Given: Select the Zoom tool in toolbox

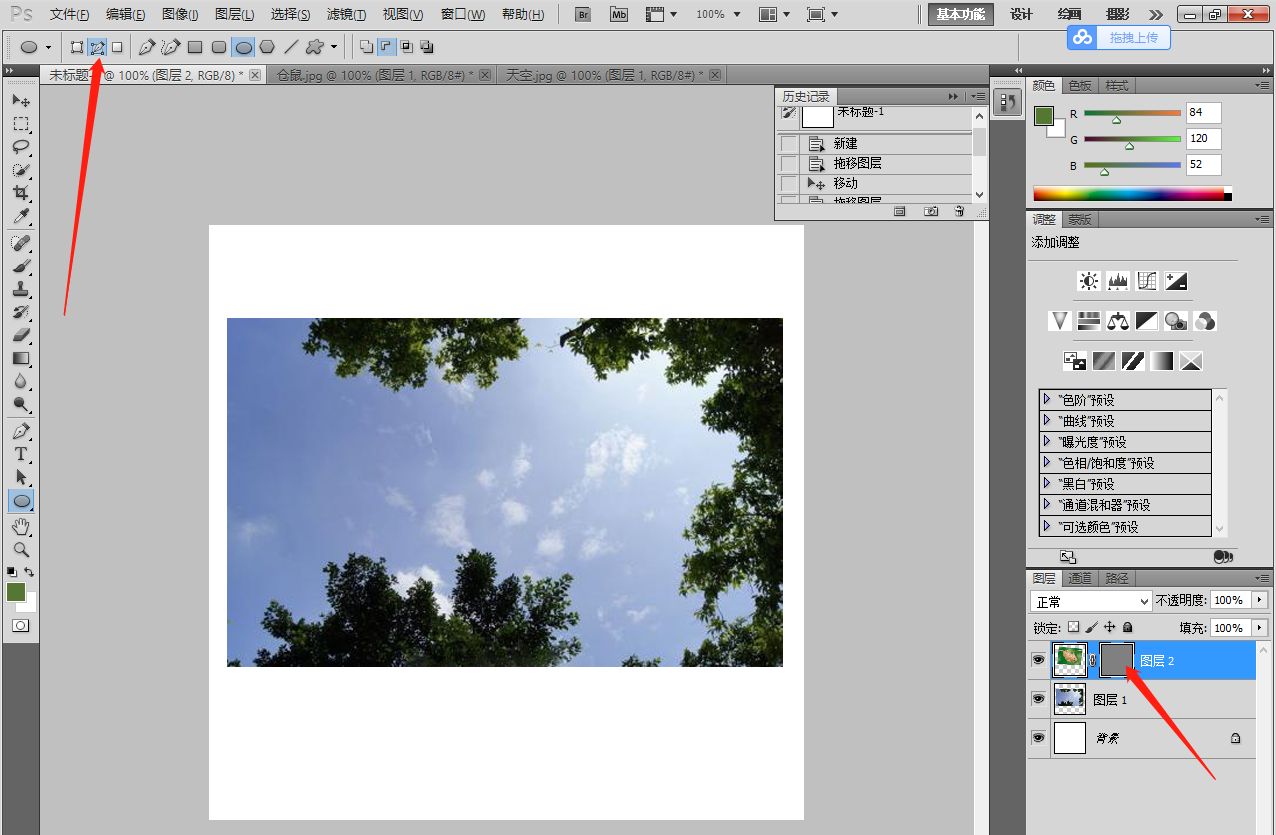Looking at the screenshot, I should click(21, 549).
